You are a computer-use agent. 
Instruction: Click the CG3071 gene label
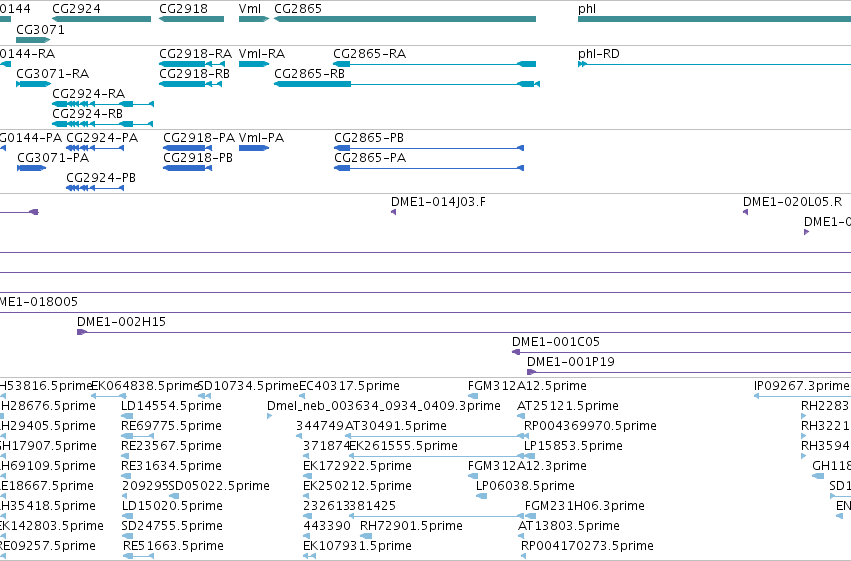click(x=40, y=29)
